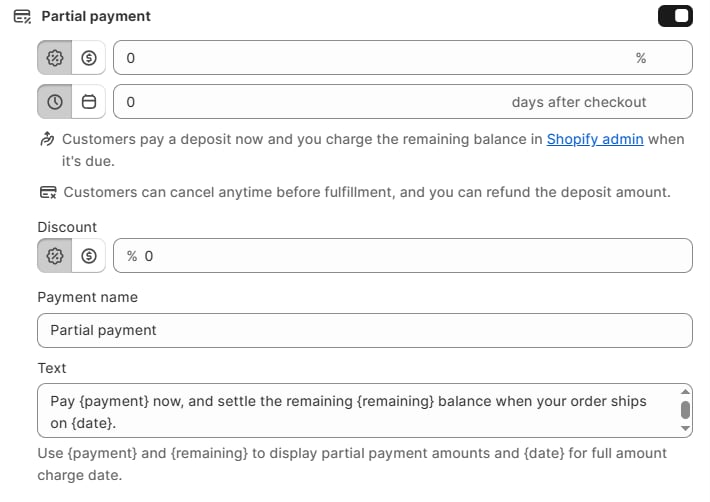Select percentage deposit type icon
Image resolution: width=710 pixels, height=502 pixels.
55,58
